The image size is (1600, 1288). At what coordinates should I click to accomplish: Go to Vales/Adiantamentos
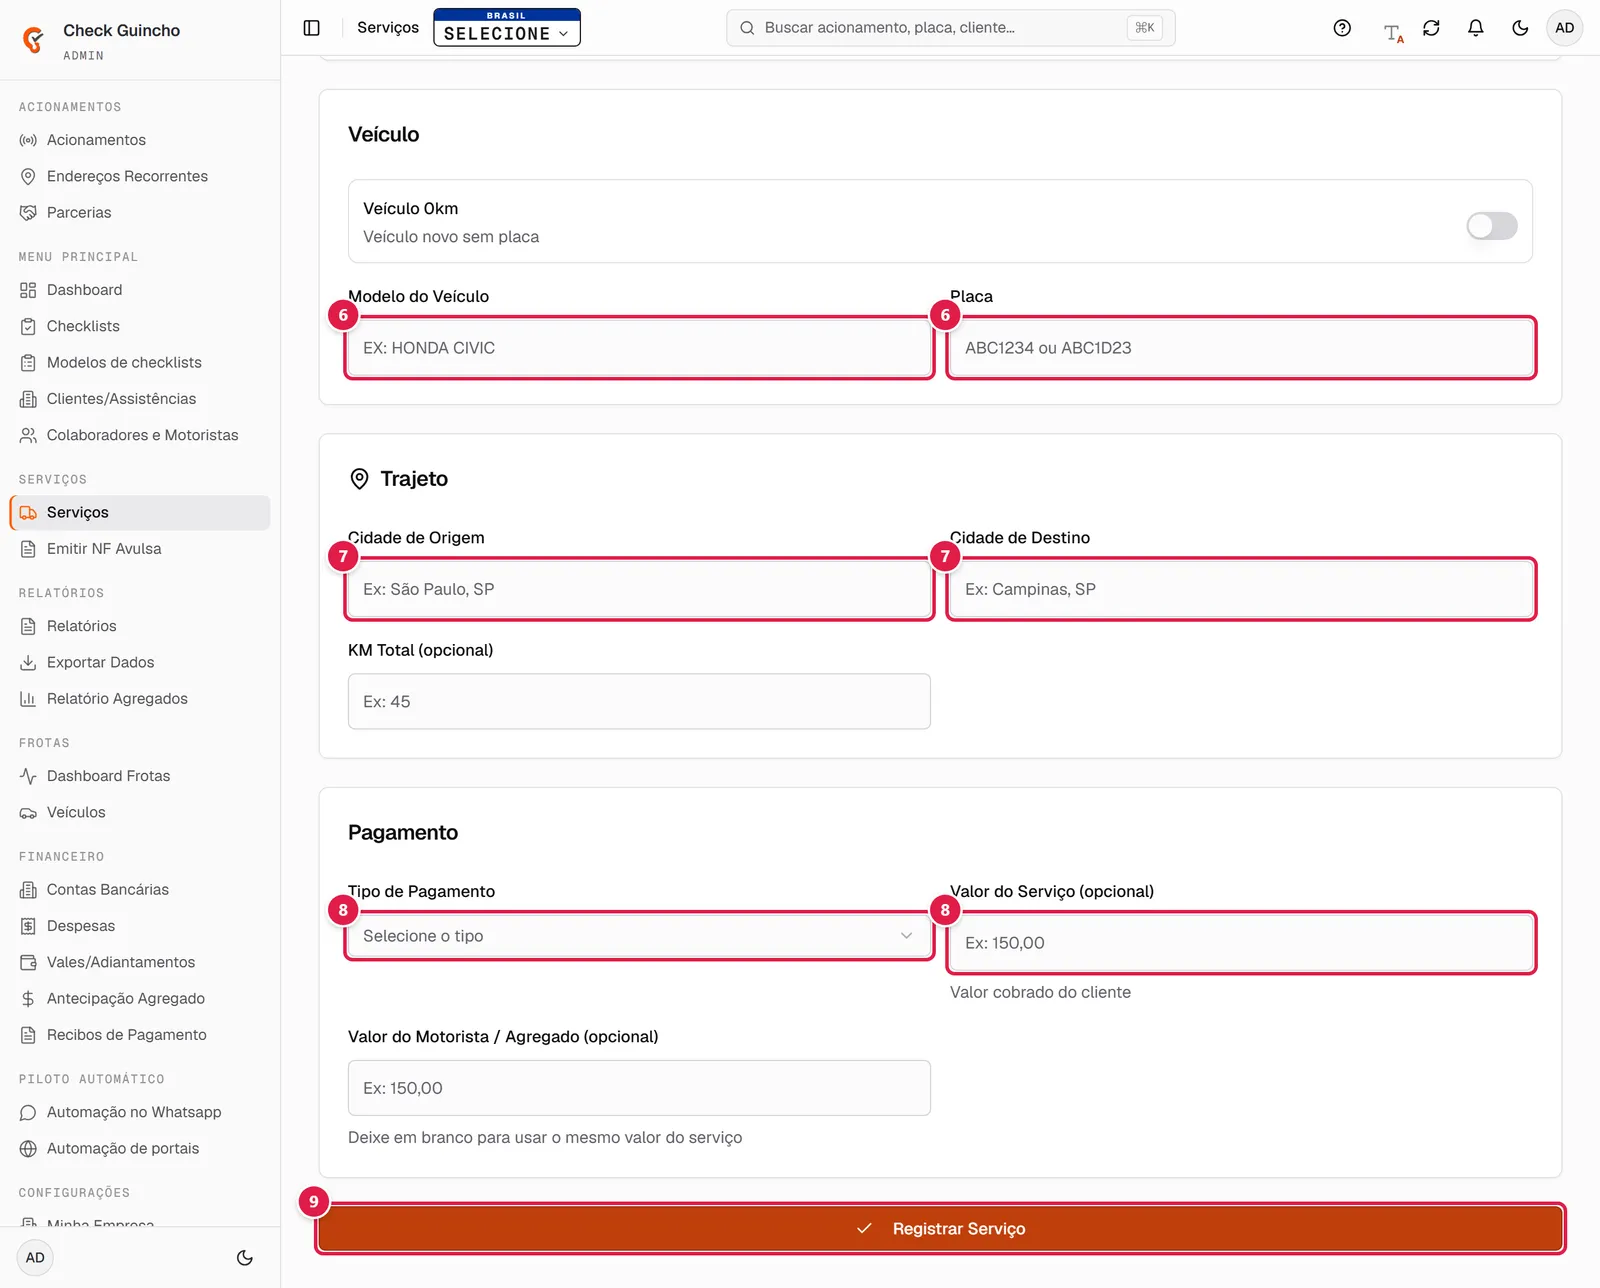(140, 962)
